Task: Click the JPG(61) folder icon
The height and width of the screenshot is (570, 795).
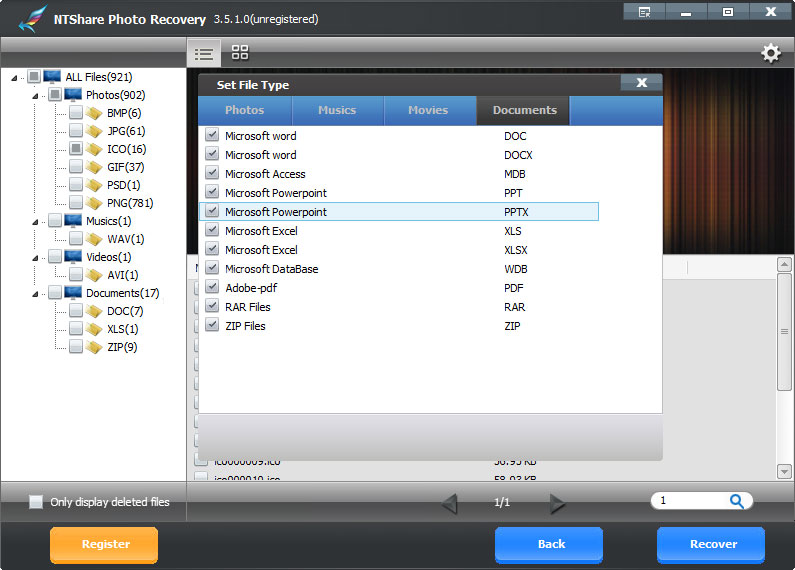Action: coord(94,131)
